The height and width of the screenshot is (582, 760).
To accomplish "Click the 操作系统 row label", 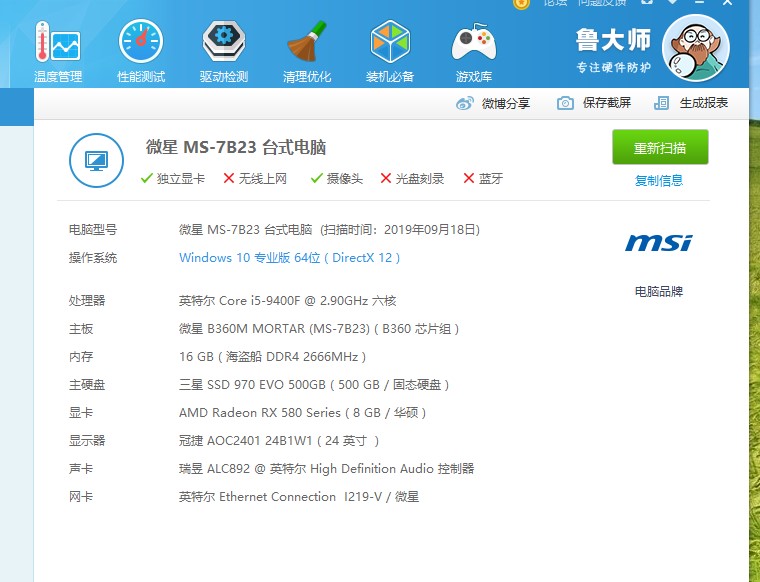I will coord(93,258).
